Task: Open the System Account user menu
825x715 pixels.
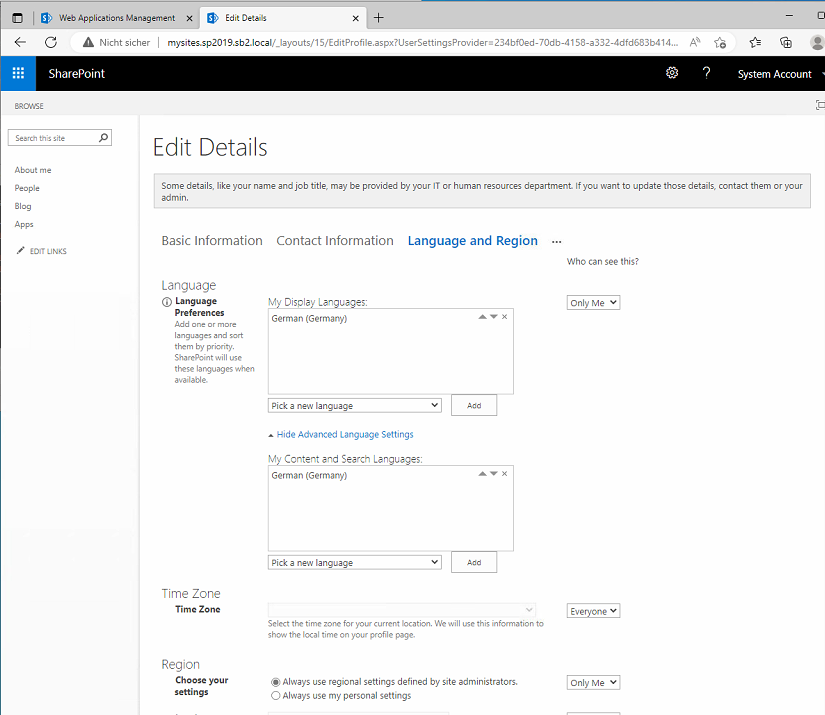Action: tap(774, 74)
